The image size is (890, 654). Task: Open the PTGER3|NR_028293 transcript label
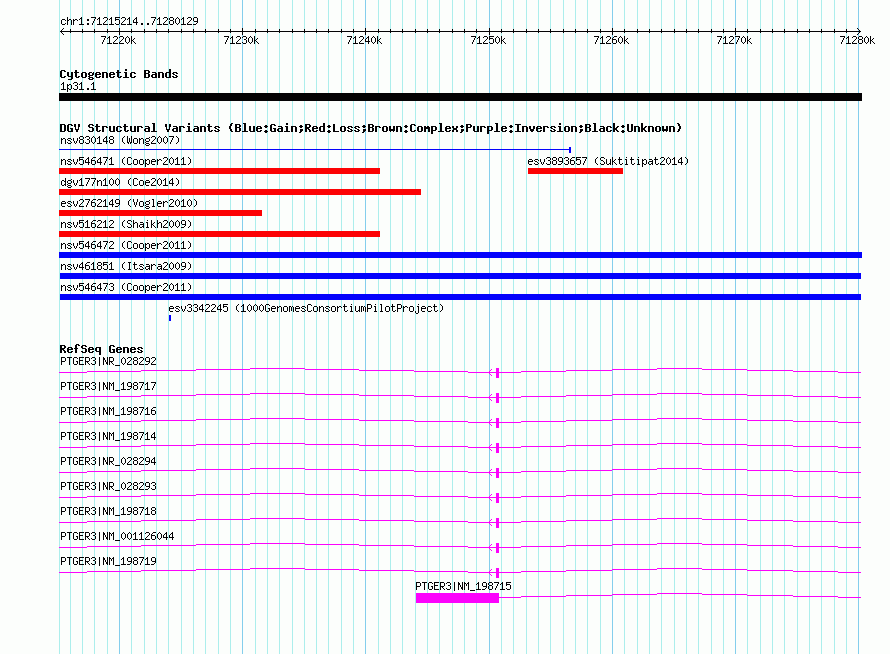(x=108, y=486)
